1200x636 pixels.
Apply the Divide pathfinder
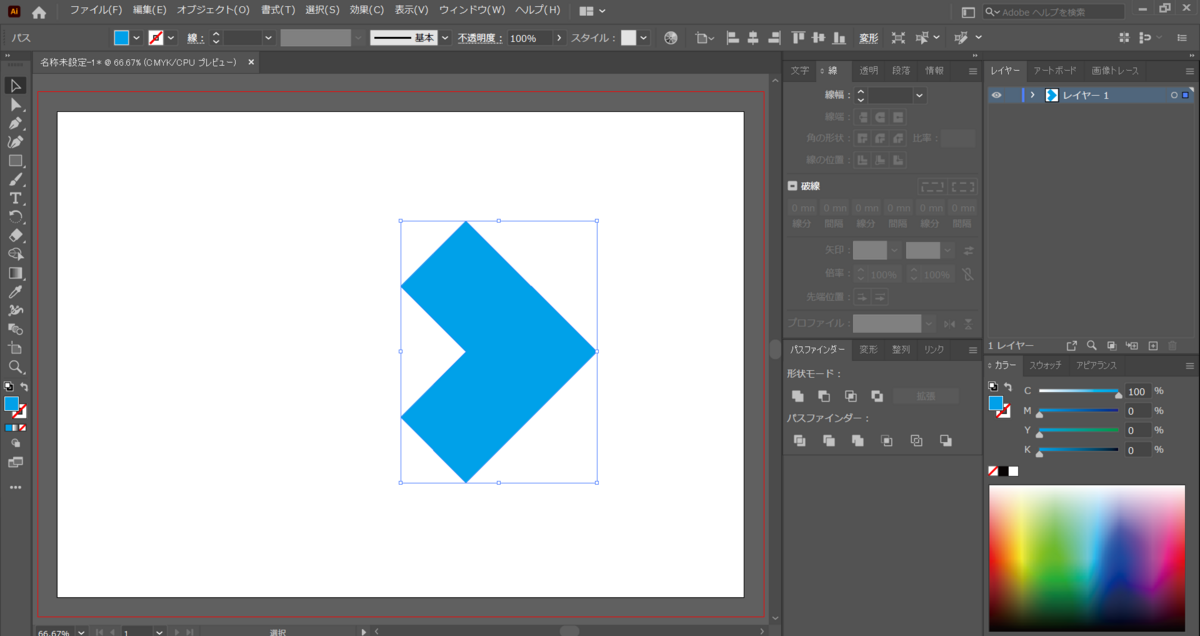pos(799,440)
